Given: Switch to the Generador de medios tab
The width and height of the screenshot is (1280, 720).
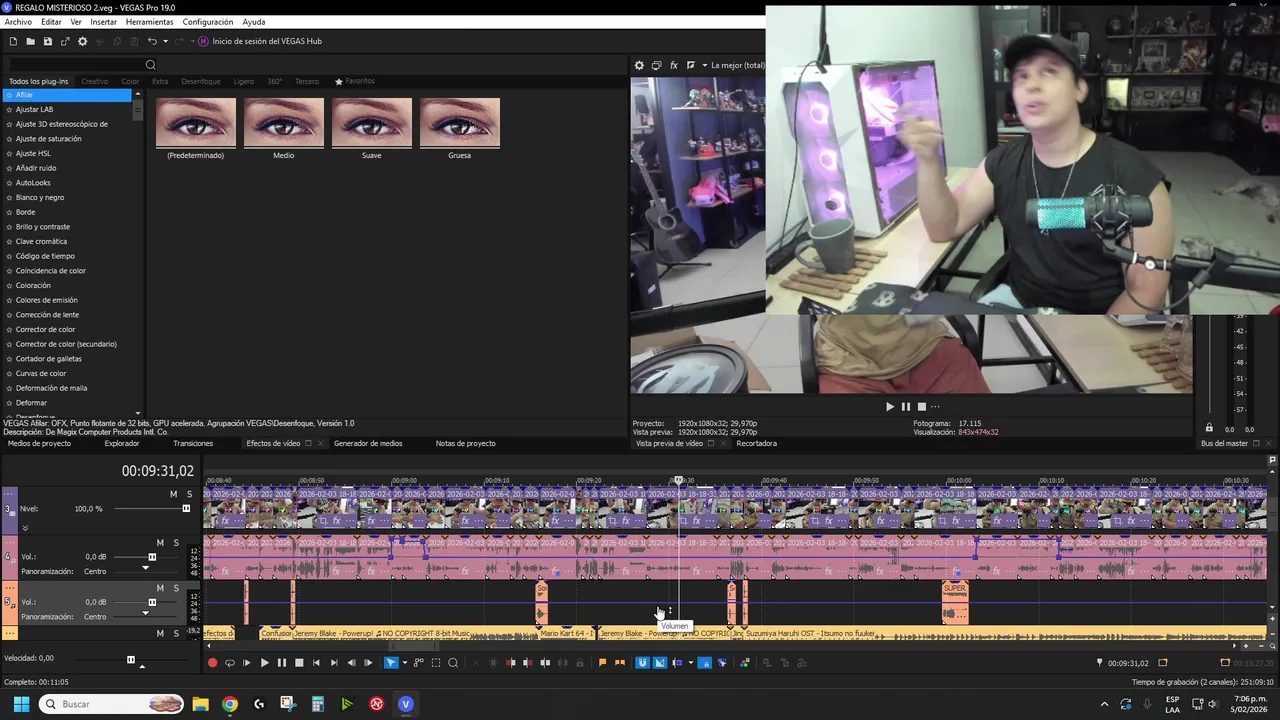Looking at the screenshot, I should point(368,443).
